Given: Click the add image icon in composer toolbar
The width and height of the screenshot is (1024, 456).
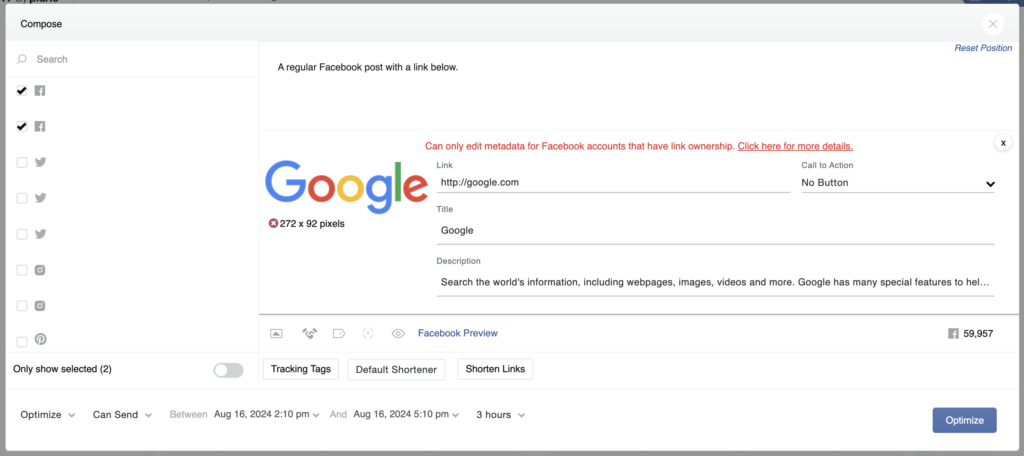Looking at the screenshot, I should [276, 333].
